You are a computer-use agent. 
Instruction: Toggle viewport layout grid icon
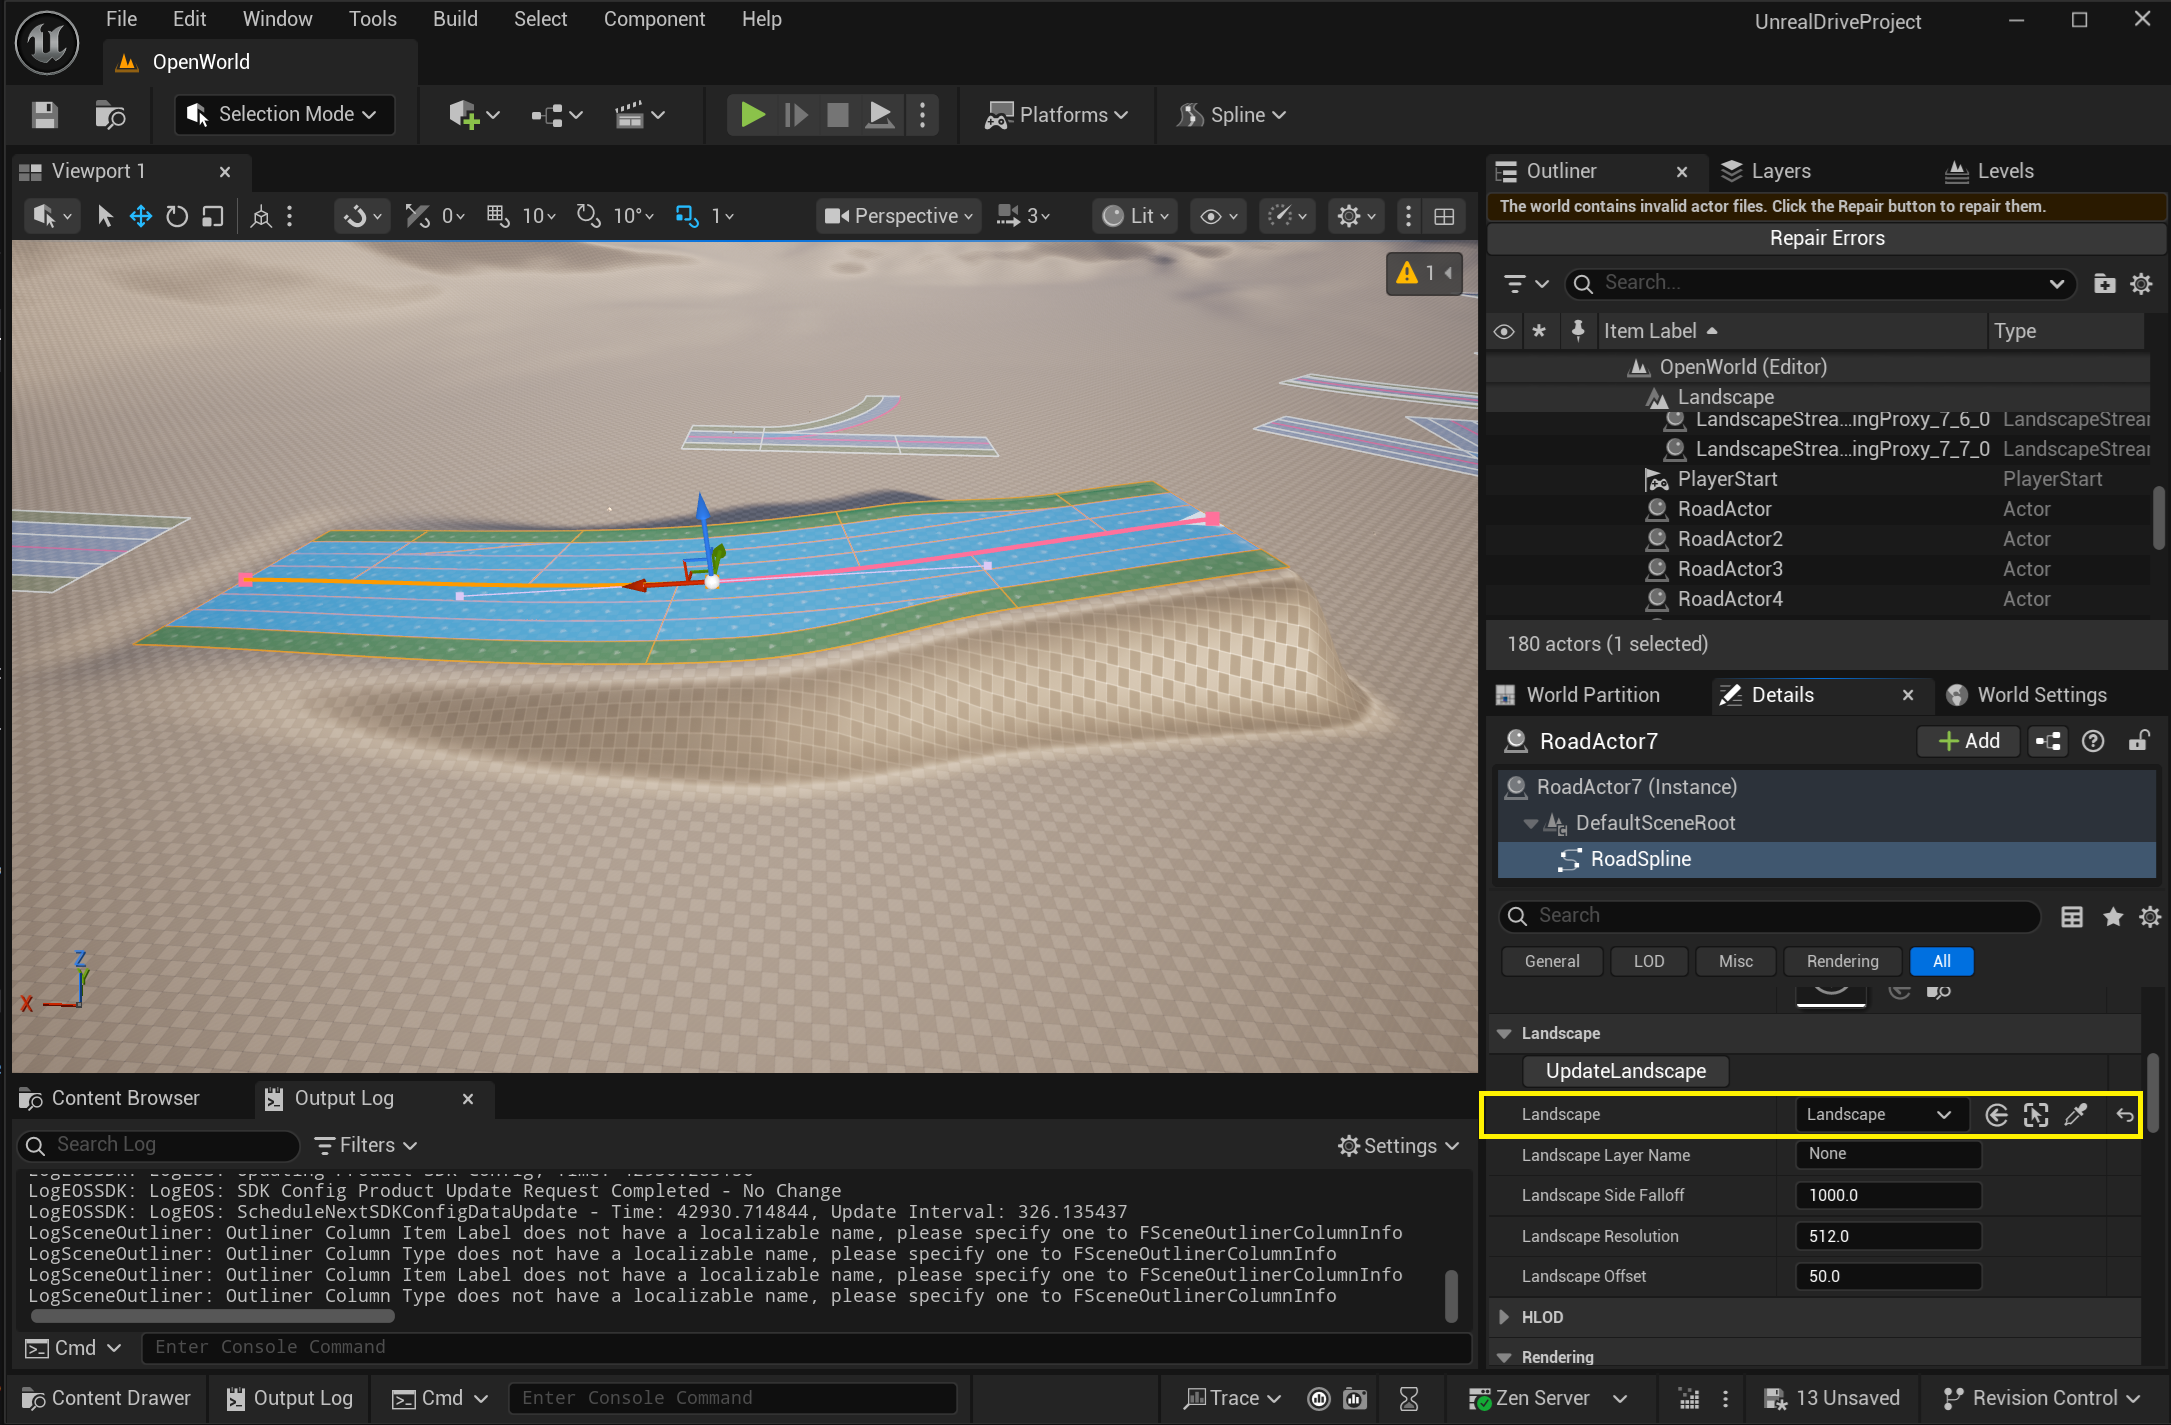pos(1444,216)
